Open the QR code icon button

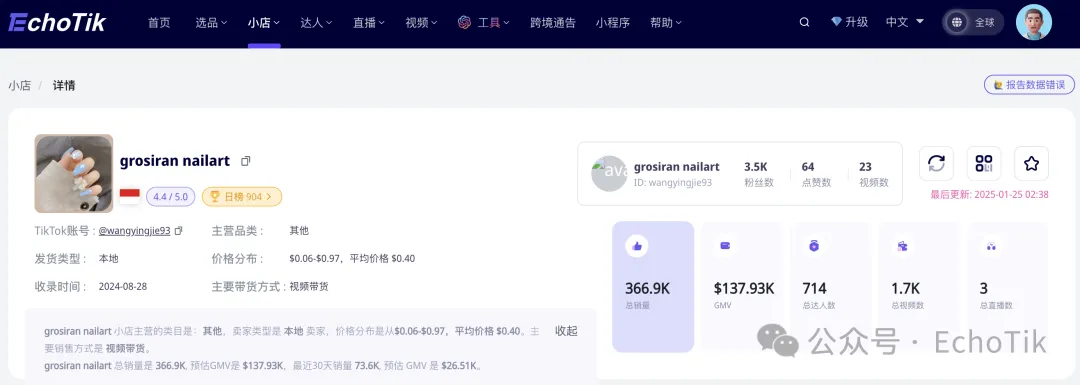[x=984, y=163]
